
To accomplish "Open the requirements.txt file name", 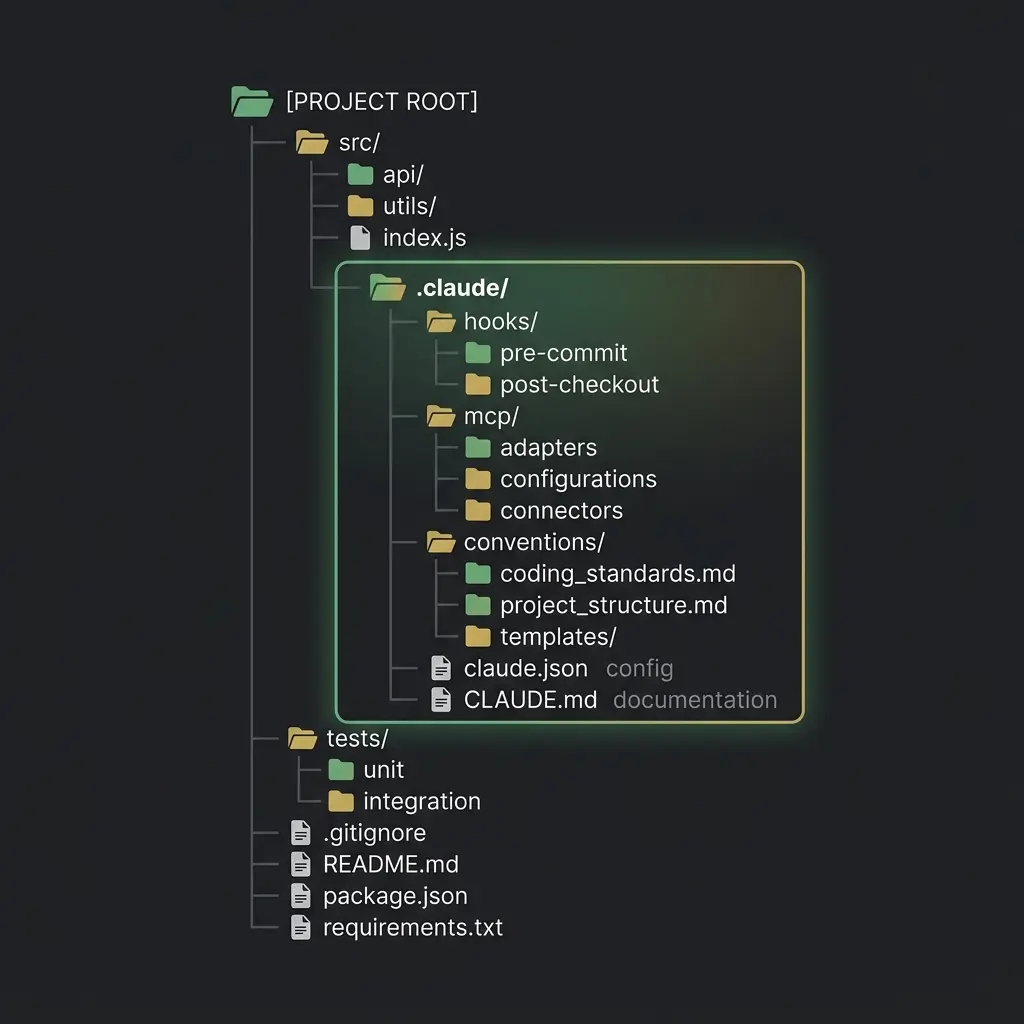I will click(413, 928).
